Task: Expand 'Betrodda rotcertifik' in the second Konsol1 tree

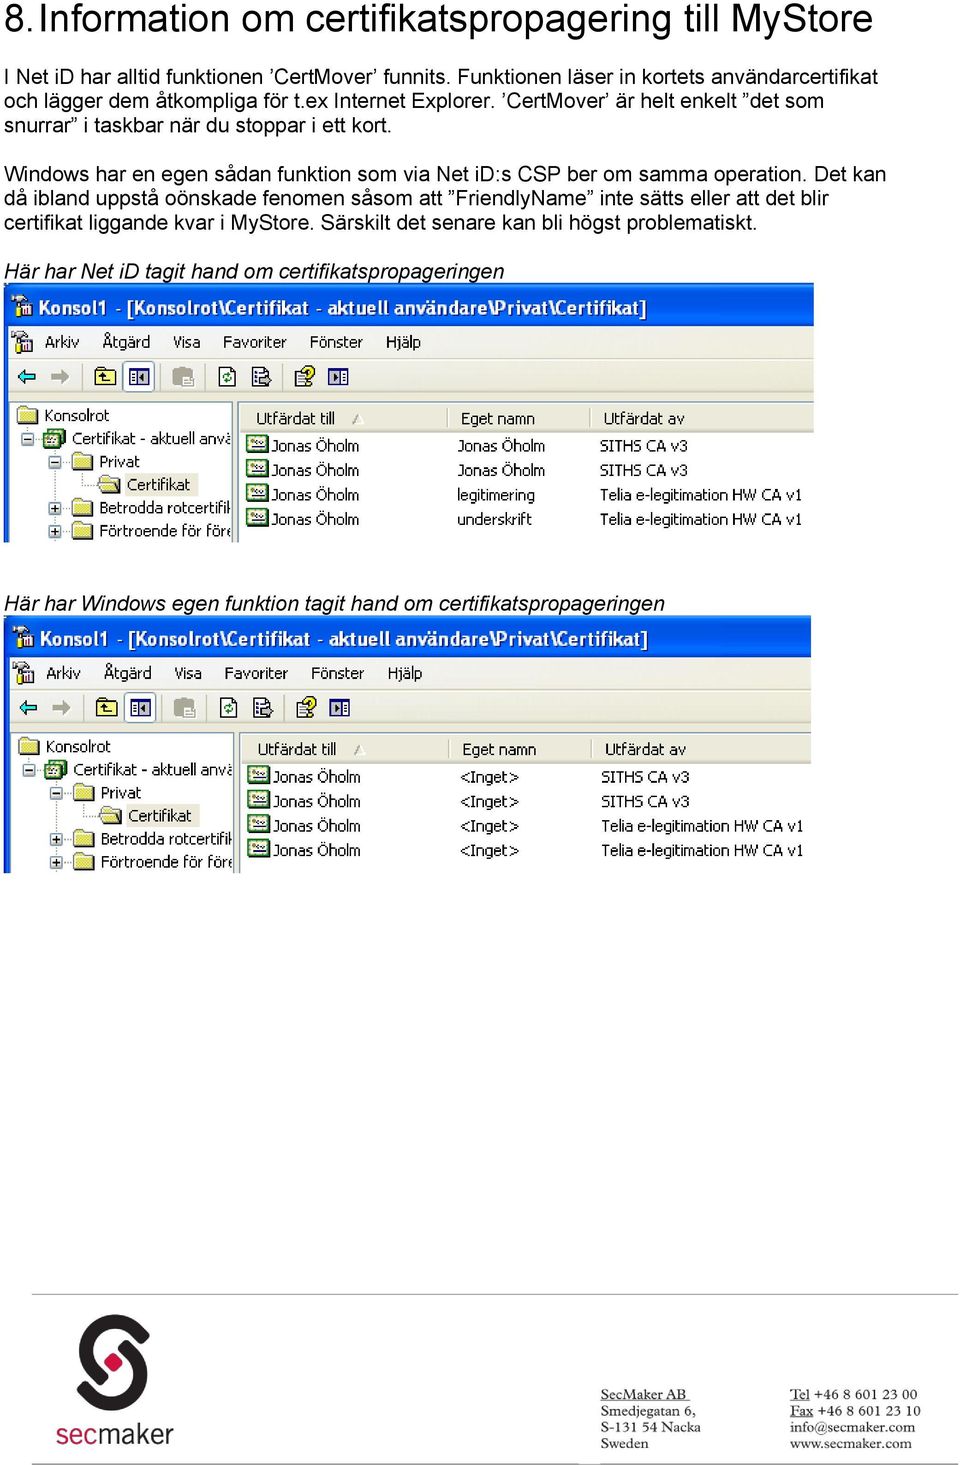Action: click(x=56, y=839)
